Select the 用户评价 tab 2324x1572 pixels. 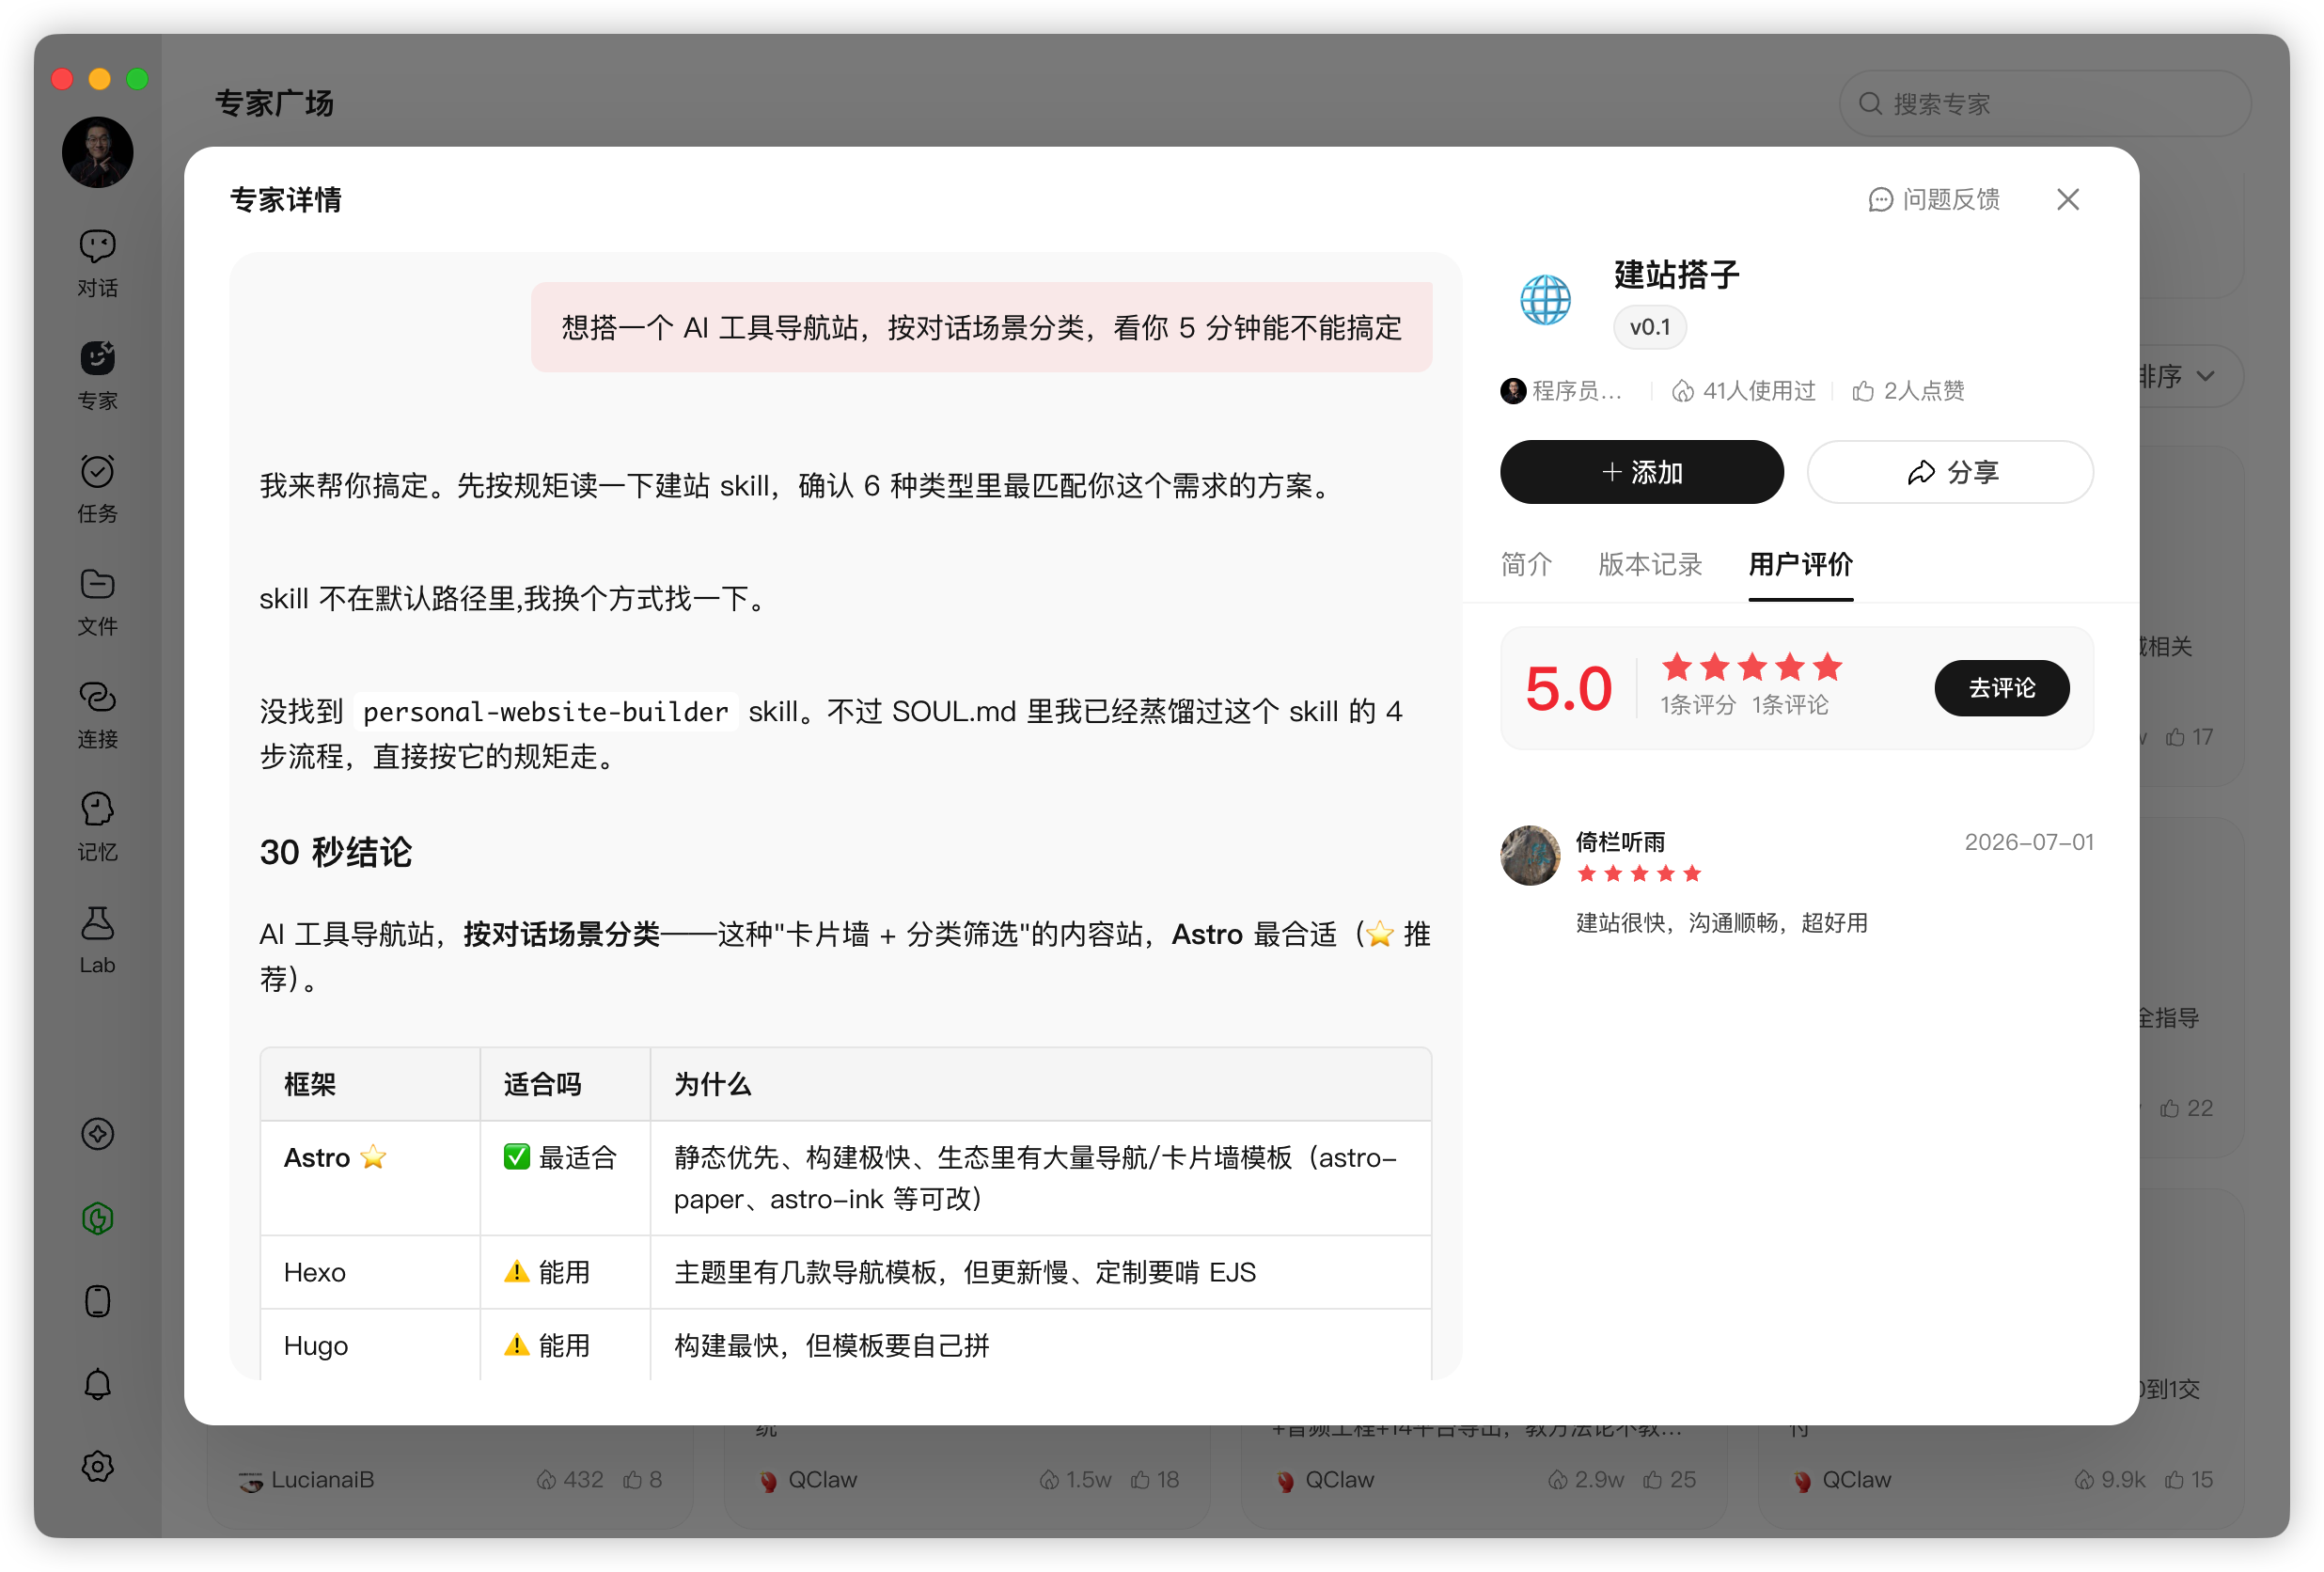[x=1800, y=564]
